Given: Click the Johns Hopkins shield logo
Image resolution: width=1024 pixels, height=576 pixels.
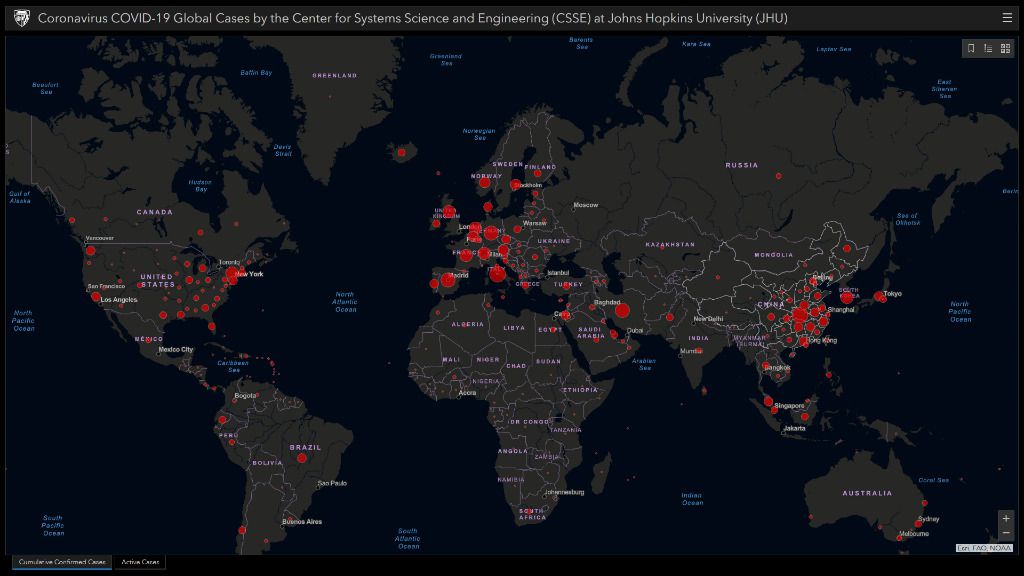Looking at the screenshot, I should [x=21, y=17].
